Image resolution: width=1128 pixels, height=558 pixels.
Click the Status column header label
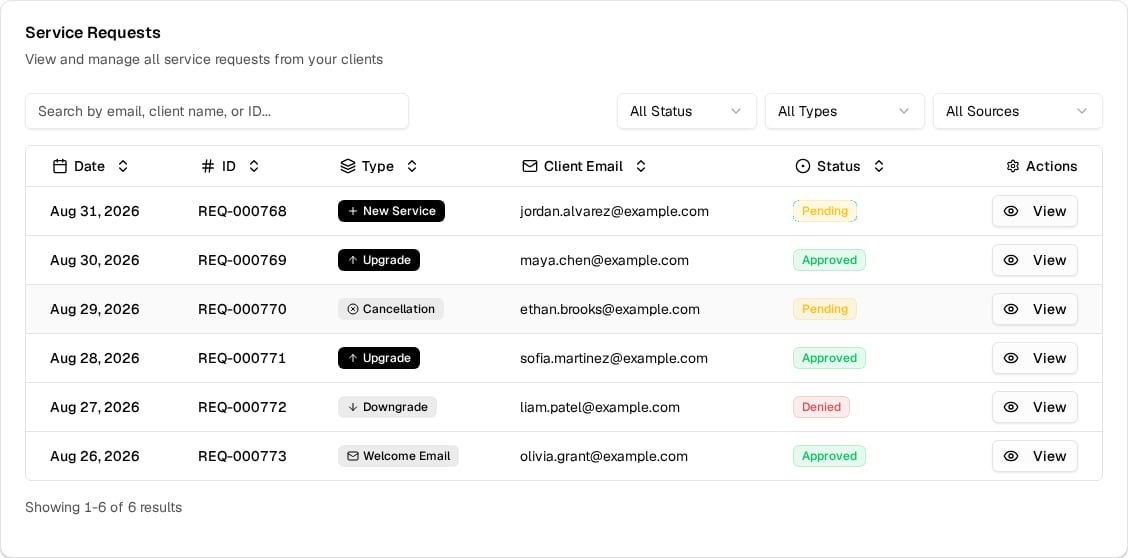point(839,166)
